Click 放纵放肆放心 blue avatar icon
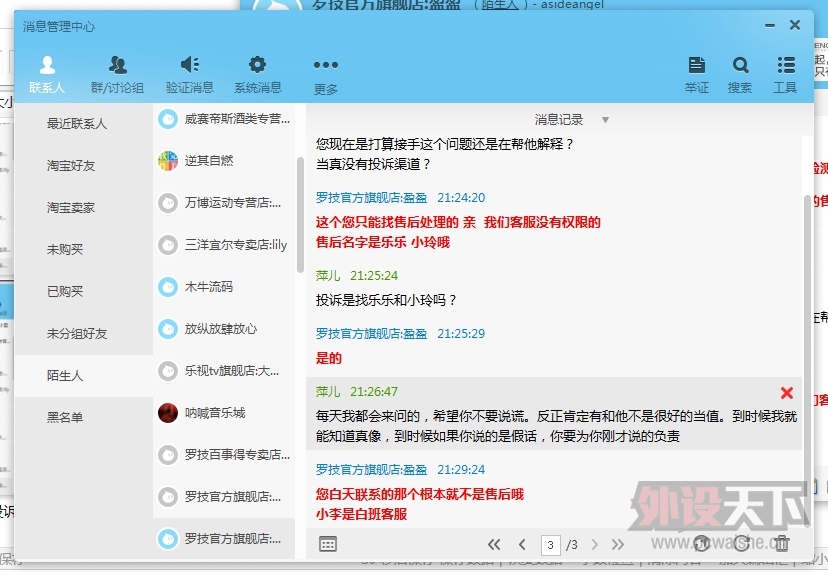The width and height of the screenshot is (828, 576). point(168,329)
